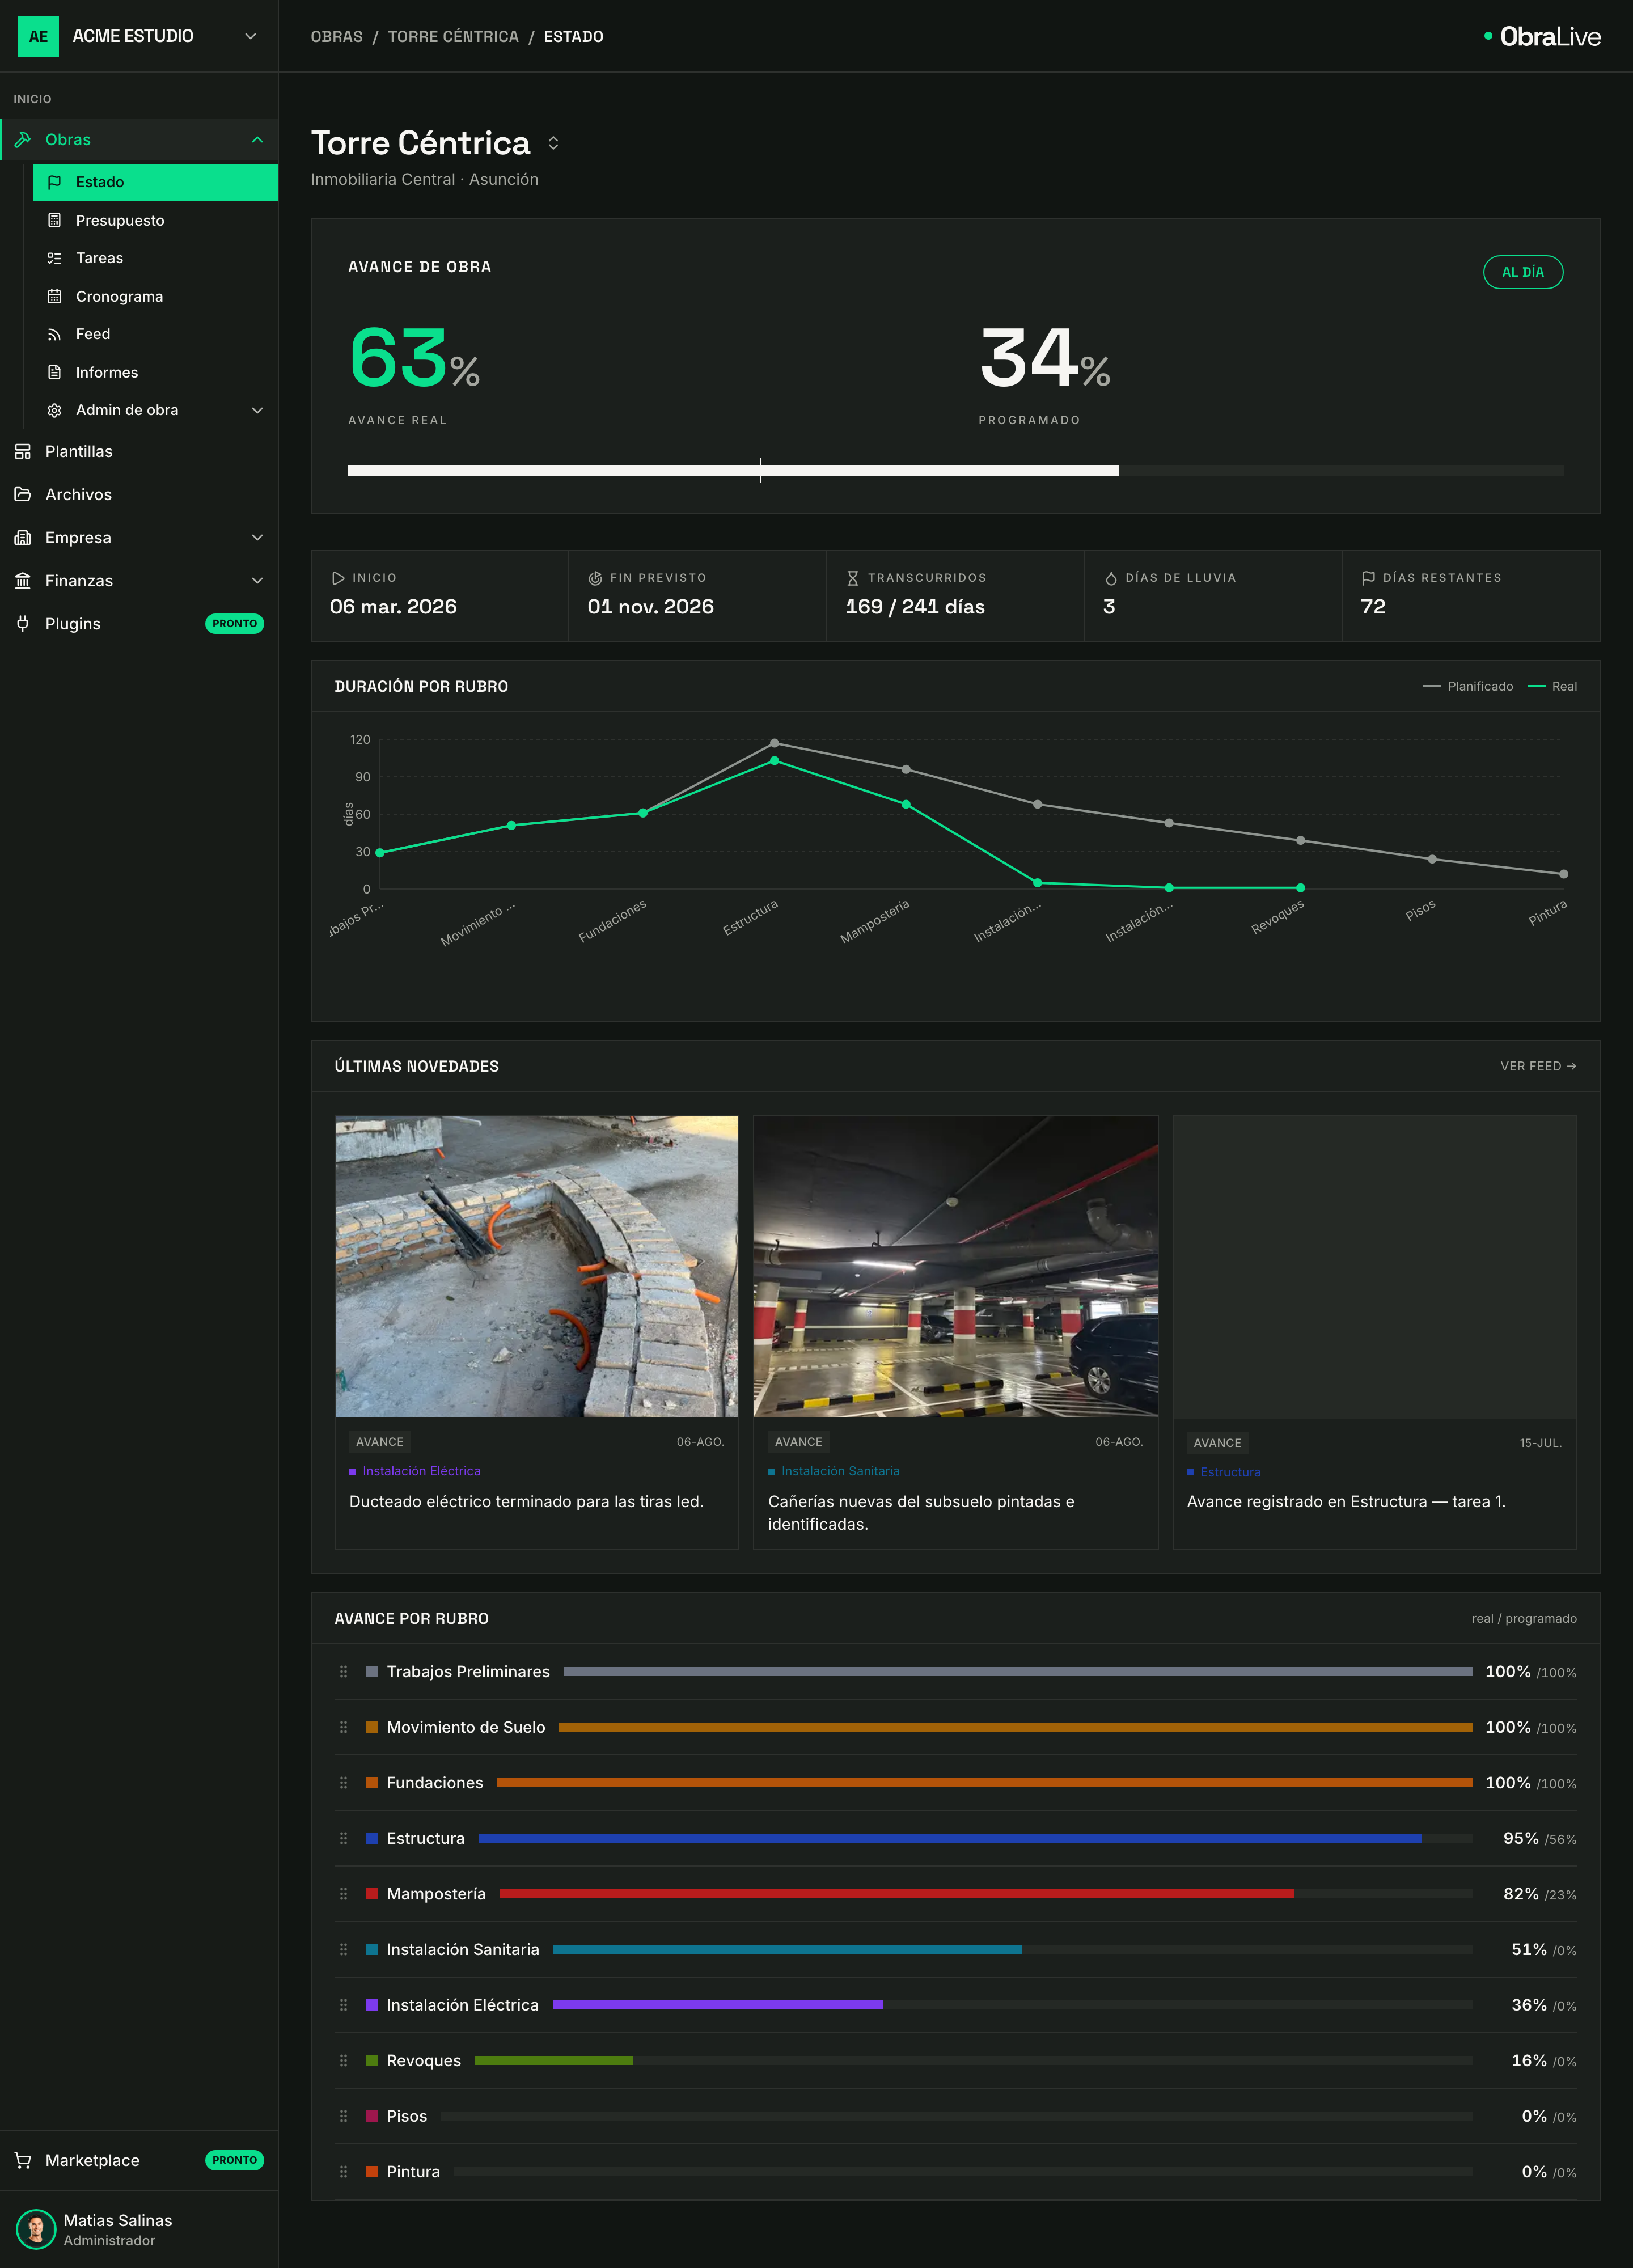Open the ducteado eléctrico brick photo thumbnail

point(536,1266)
